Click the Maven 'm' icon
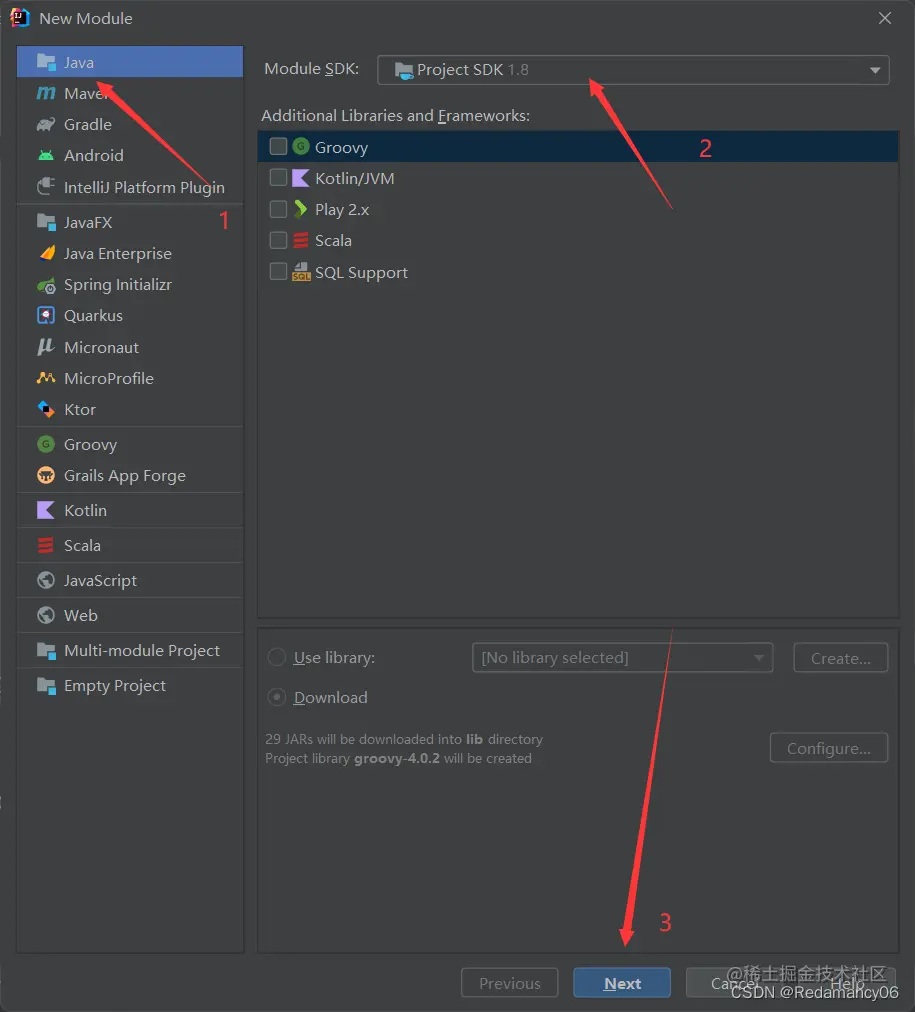The image size is (915, 1012). click(46, 94)
